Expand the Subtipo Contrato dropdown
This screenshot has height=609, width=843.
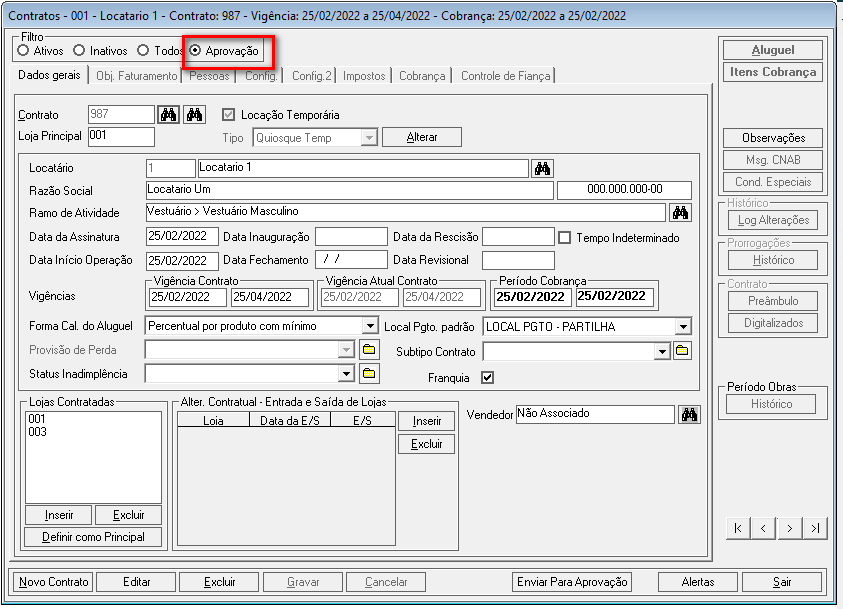tap(662, 352)
